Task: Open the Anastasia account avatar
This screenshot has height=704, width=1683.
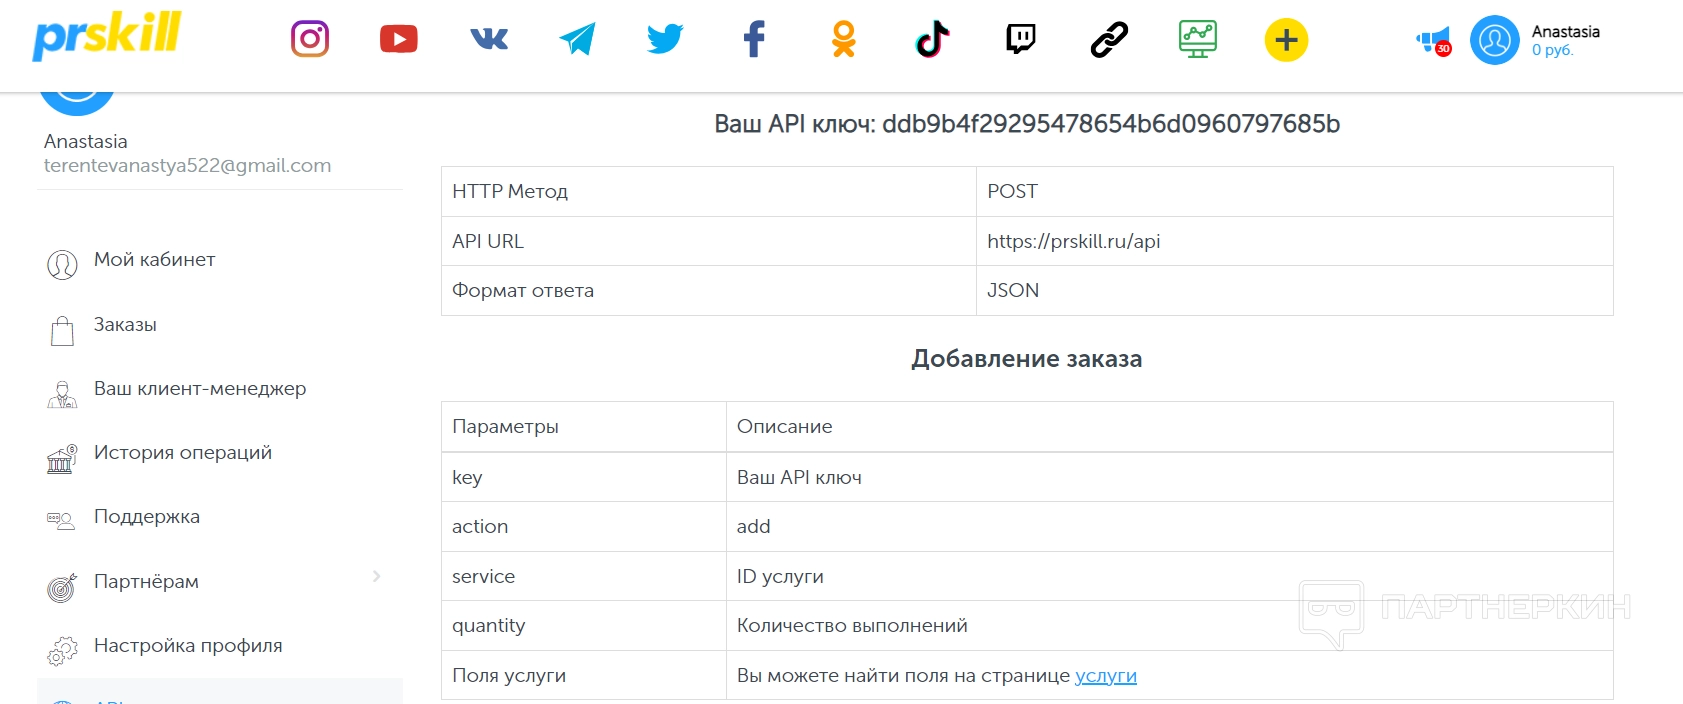Action: (1494, 40)
